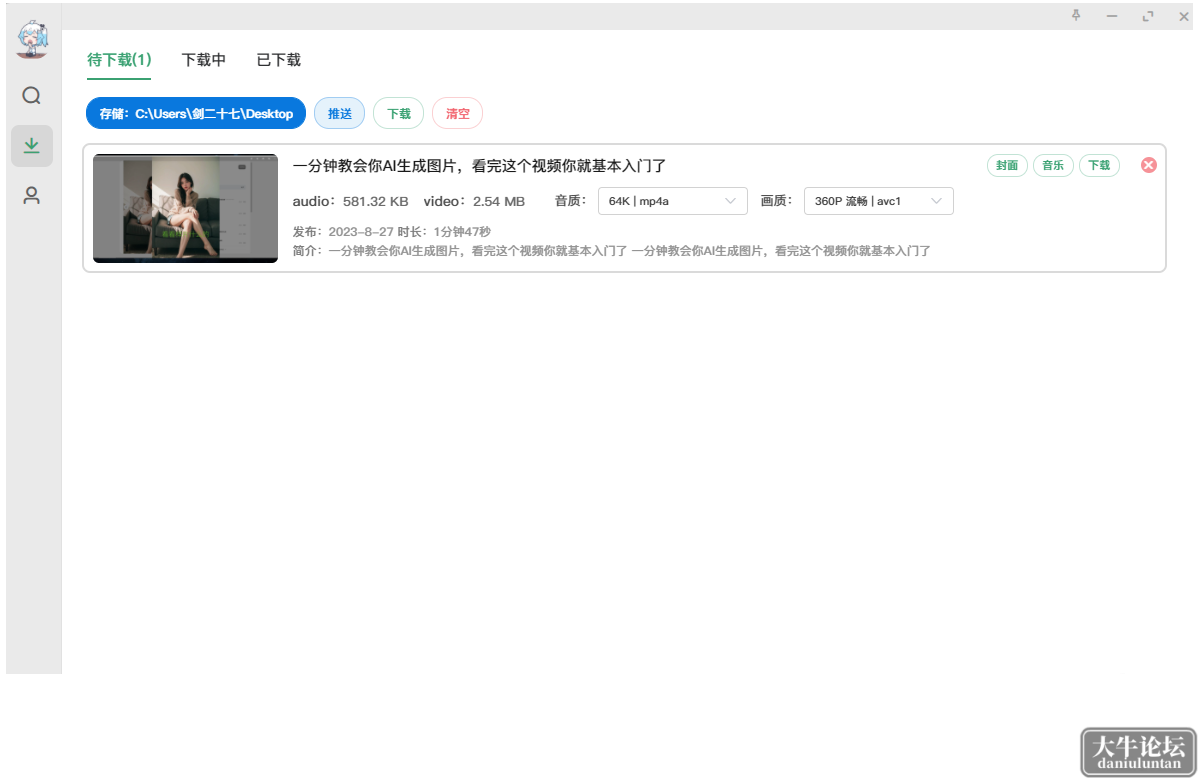Open the download page icon in sidebar
This screenshot has height=784, width=1204.
coord(32,146)
